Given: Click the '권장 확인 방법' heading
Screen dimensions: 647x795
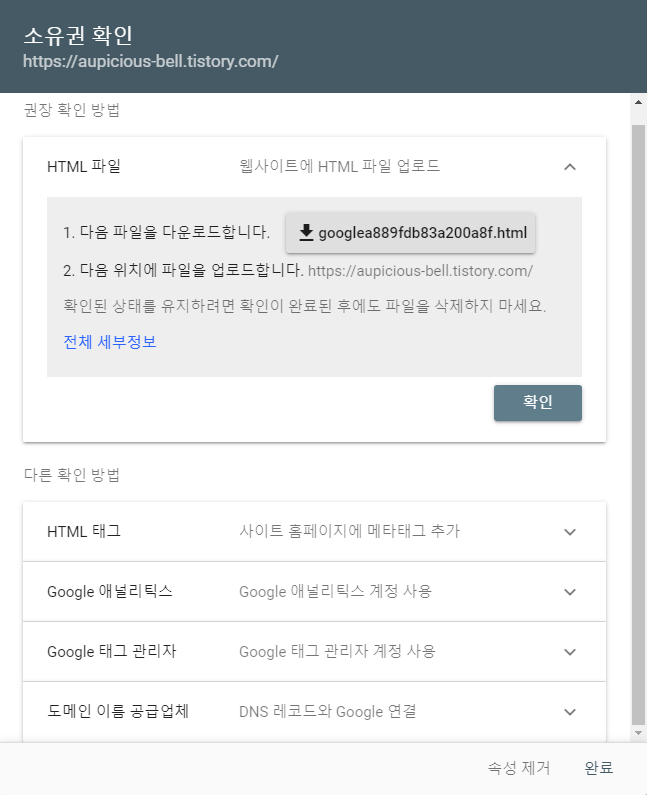Looking at the screenshot, I should coord(71,110).
